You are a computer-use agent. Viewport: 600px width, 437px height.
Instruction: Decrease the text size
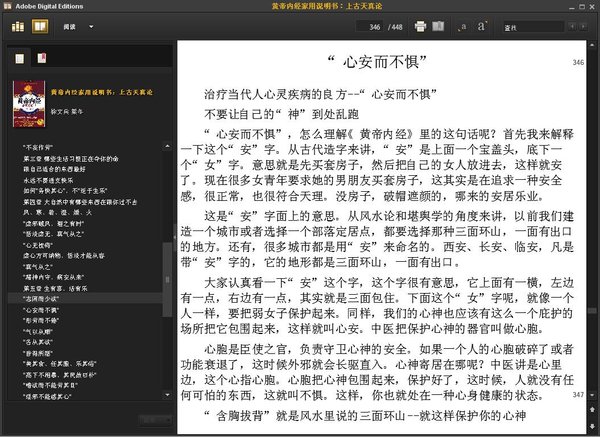point(463,26)
